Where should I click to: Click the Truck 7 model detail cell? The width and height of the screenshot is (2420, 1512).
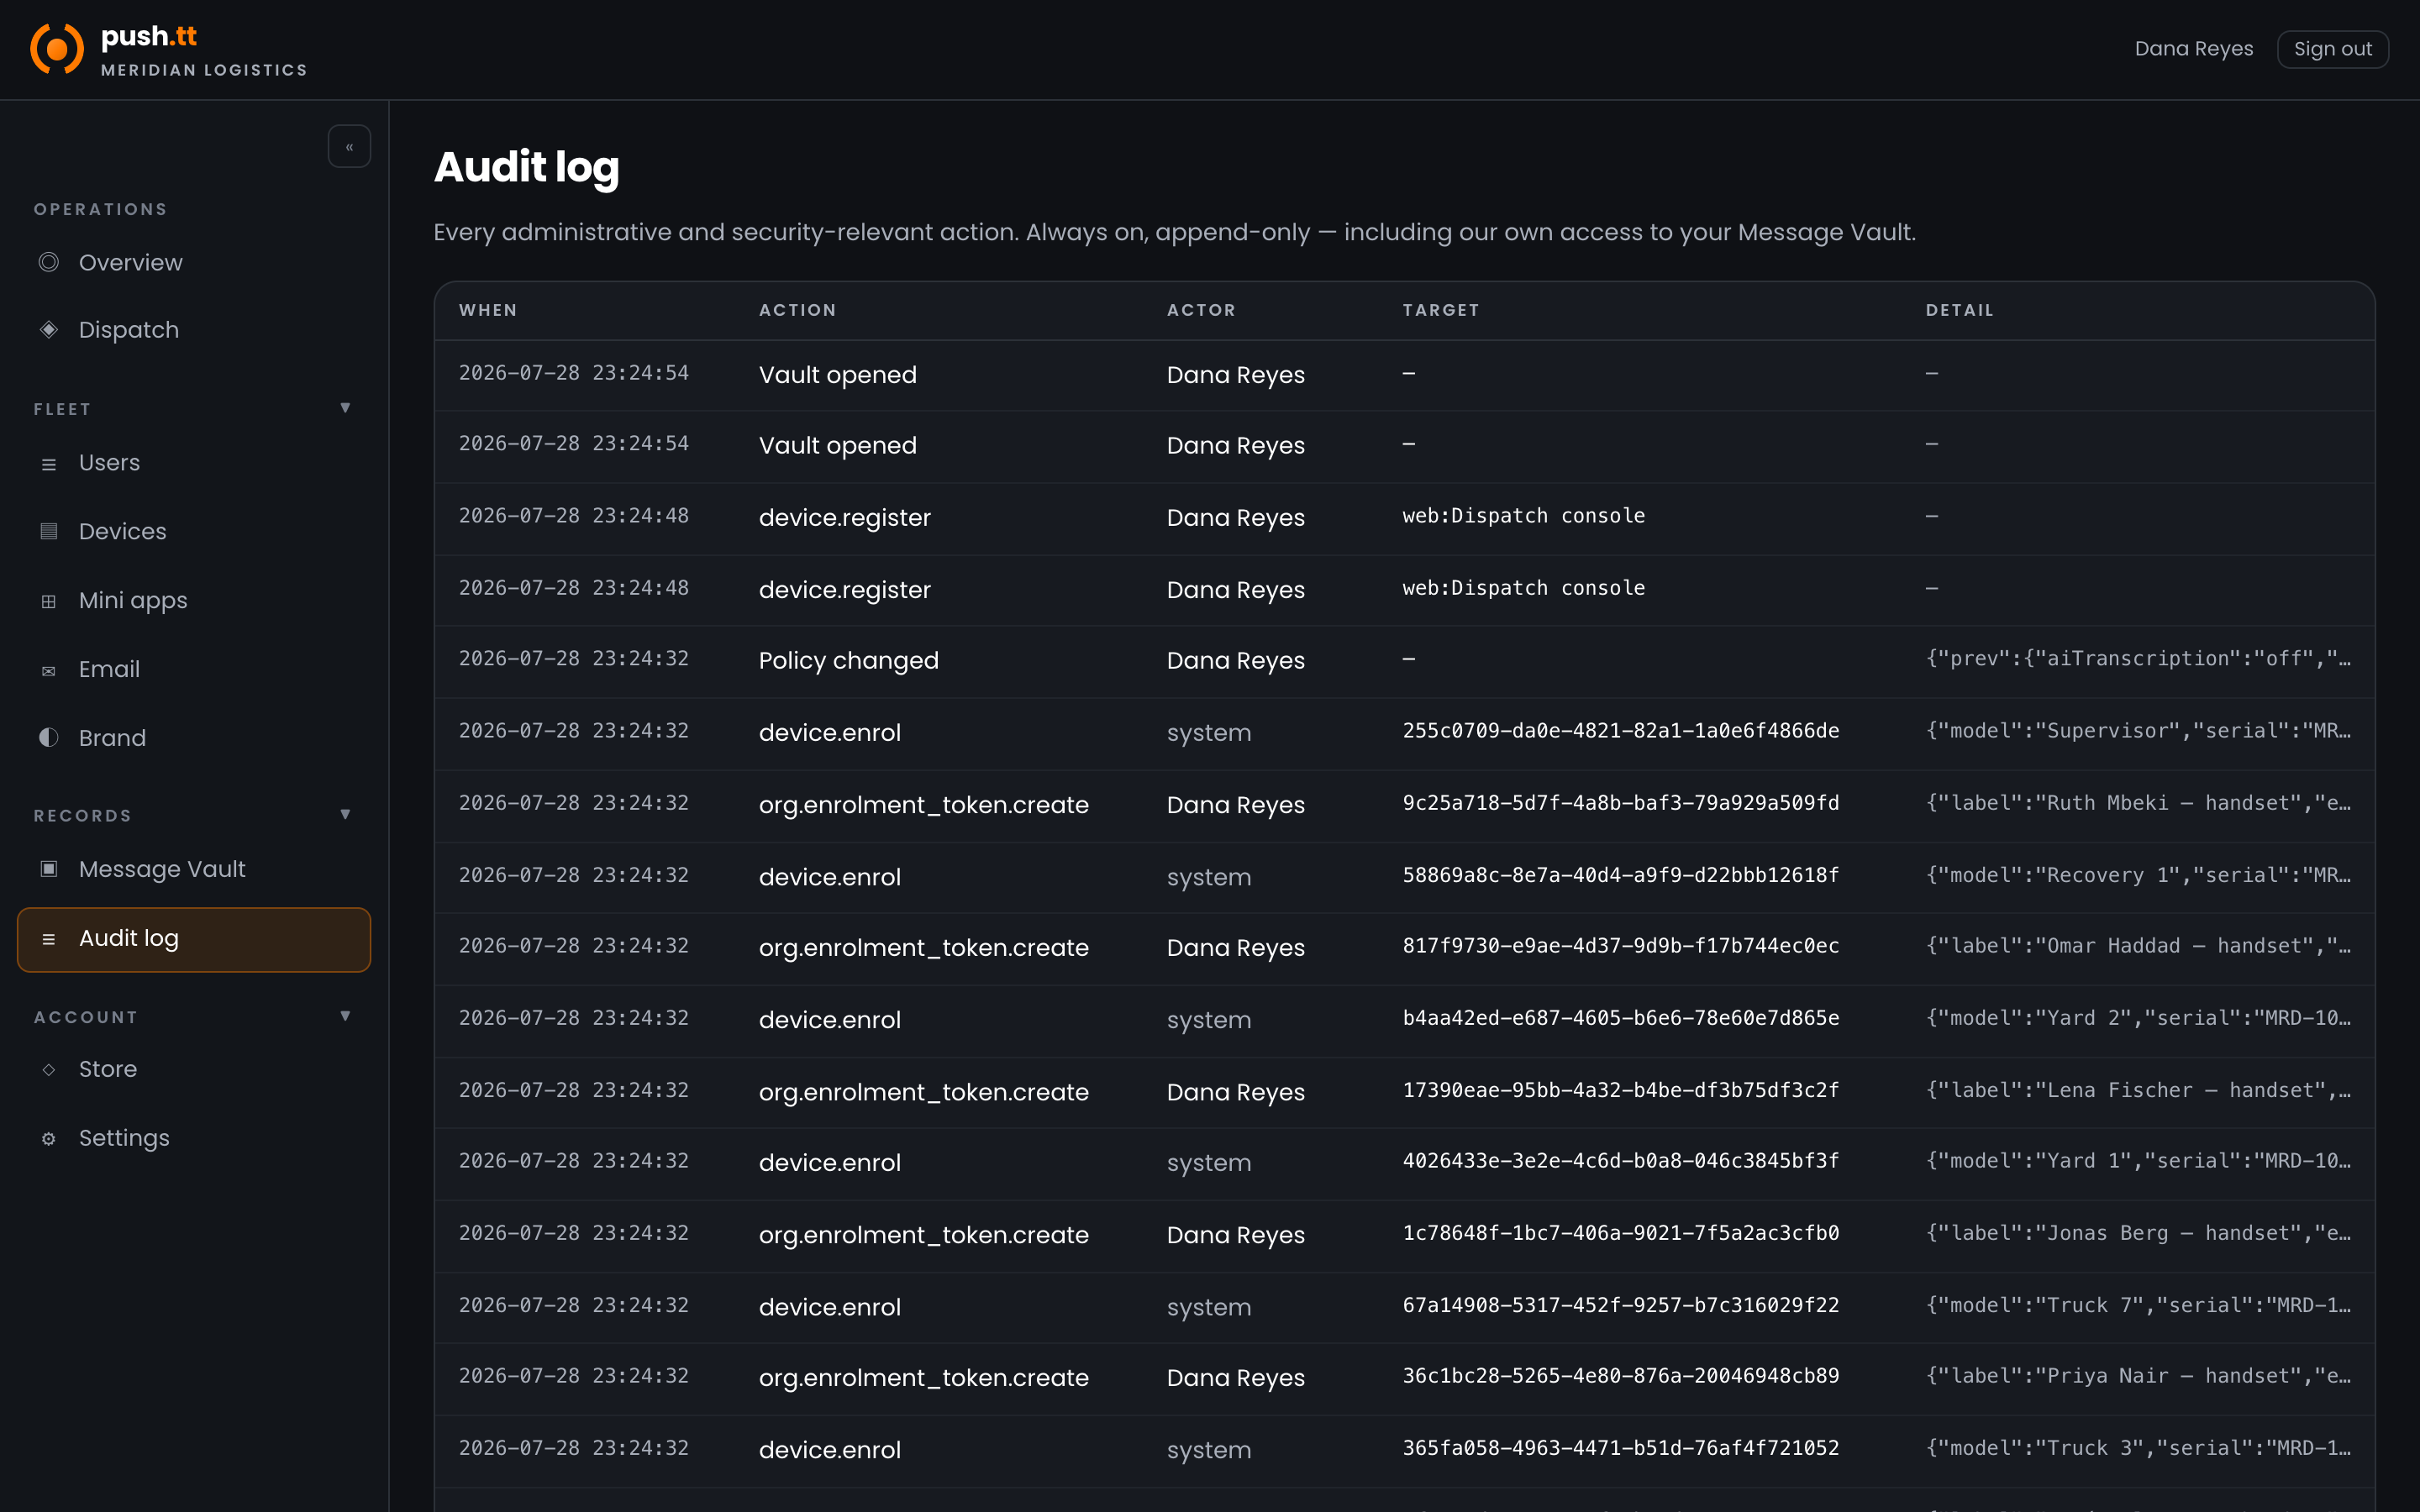tap(2138, 1305)
